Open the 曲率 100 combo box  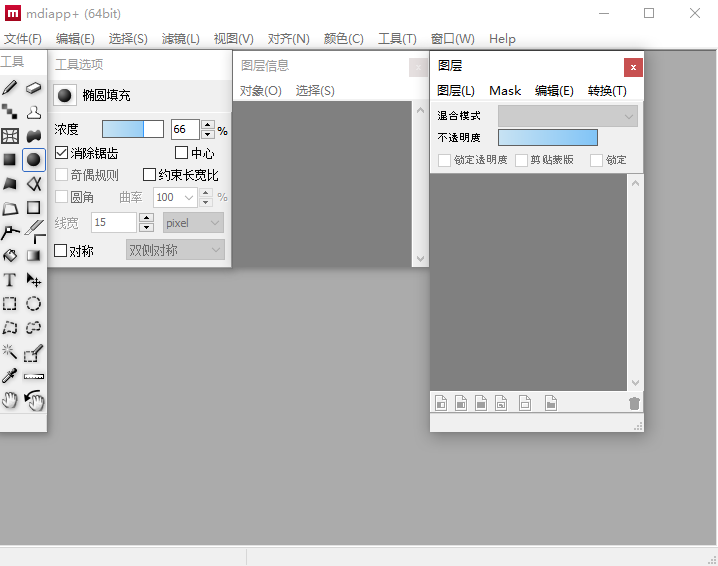click(175, 197)
